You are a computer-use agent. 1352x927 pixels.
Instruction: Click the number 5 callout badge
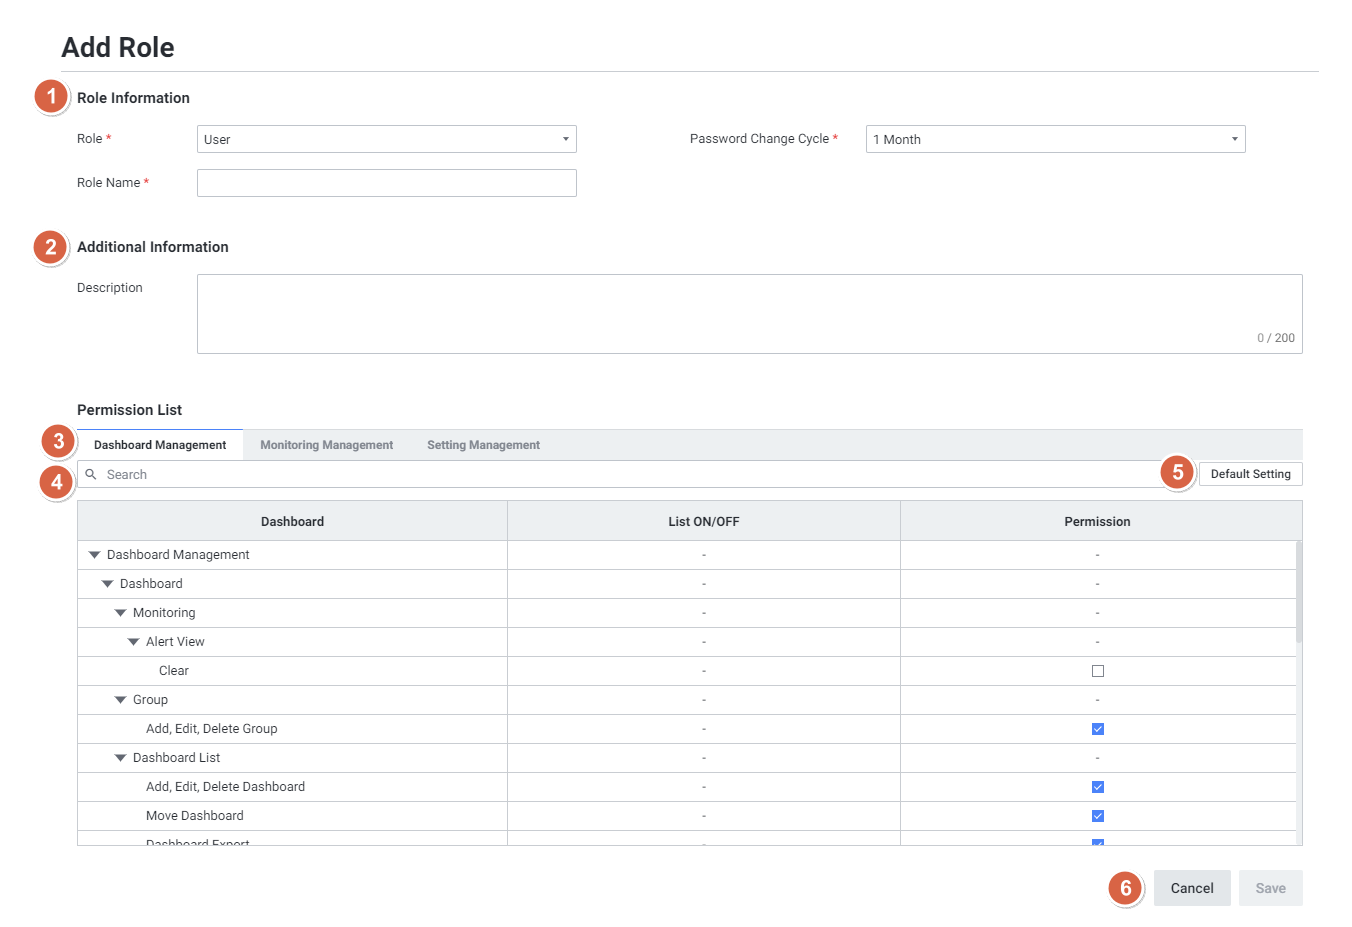pos(1177,472)
